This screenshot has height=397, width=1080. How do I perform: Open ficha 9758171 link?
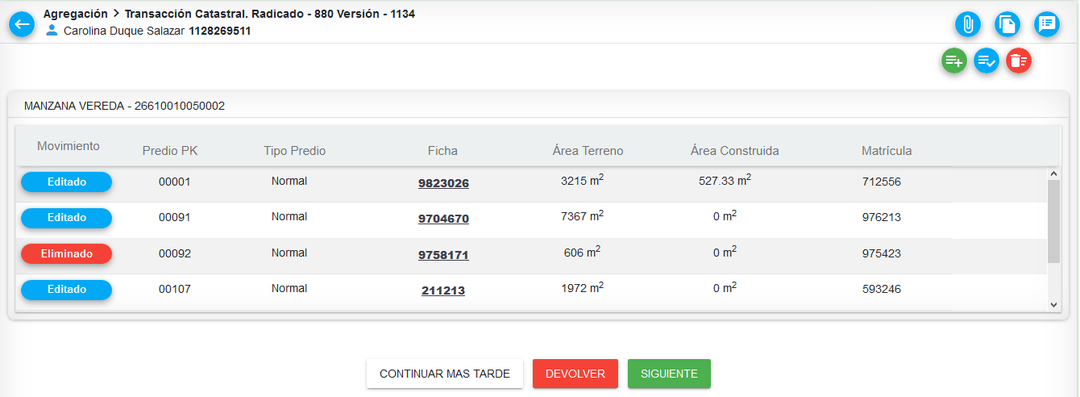(444, 255)
